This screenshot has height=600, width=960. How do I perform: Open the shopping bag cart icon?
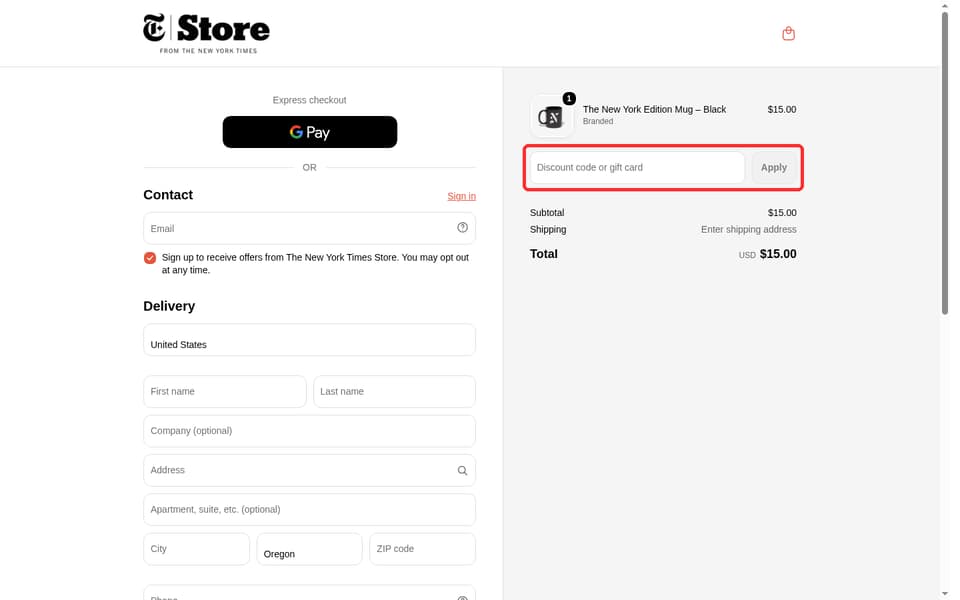click(x=788, y=34)
